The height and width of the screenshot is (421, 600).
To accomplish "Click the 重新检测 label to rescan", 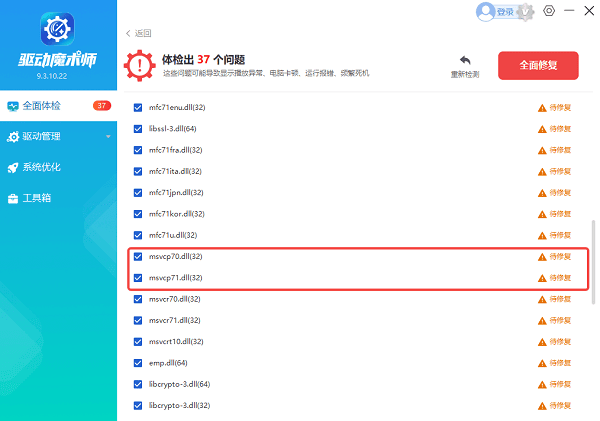I will [x=465, y=74].
